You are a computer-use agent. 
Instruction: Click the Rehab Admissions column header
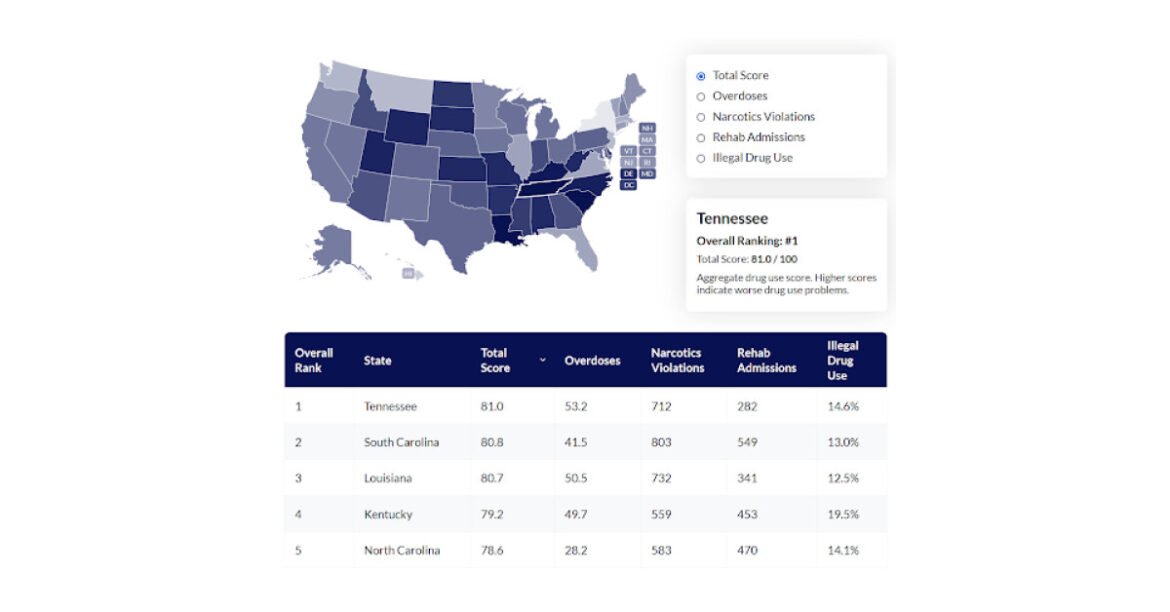pyautogui.click(x=766, y=360)
